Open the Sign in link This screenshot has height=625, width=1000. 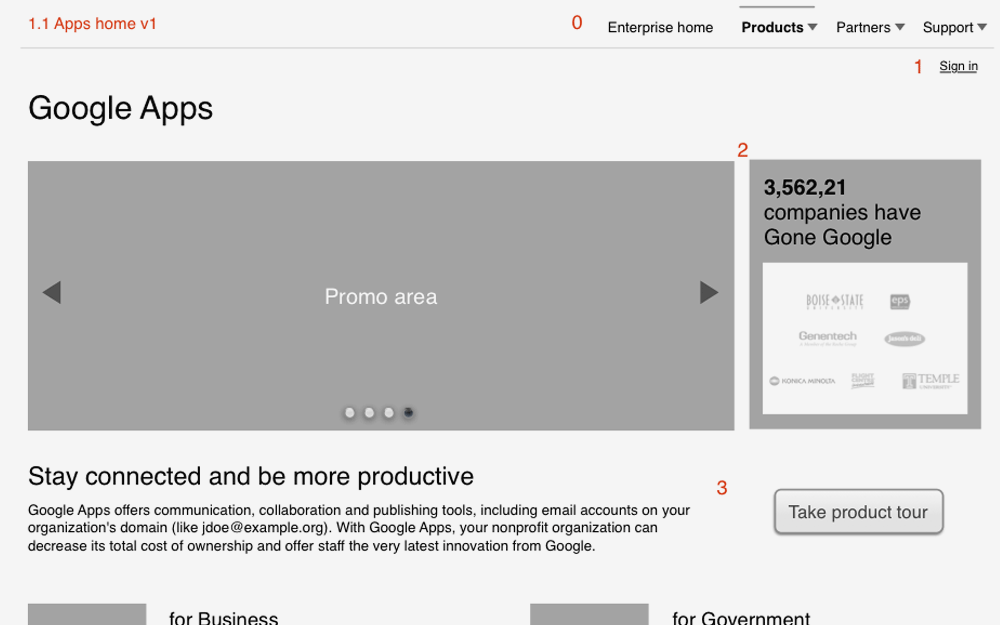[x=958, y=66]
